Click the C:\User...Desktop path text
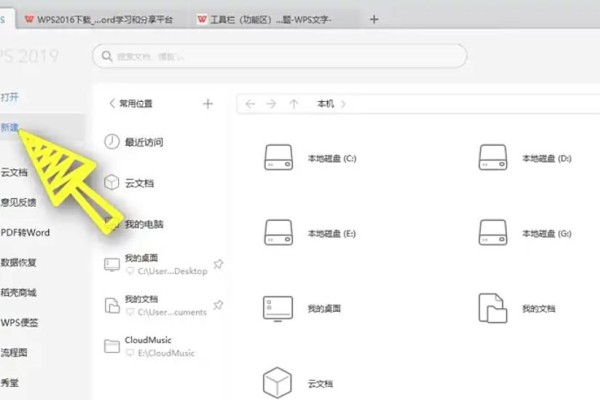 173,271
